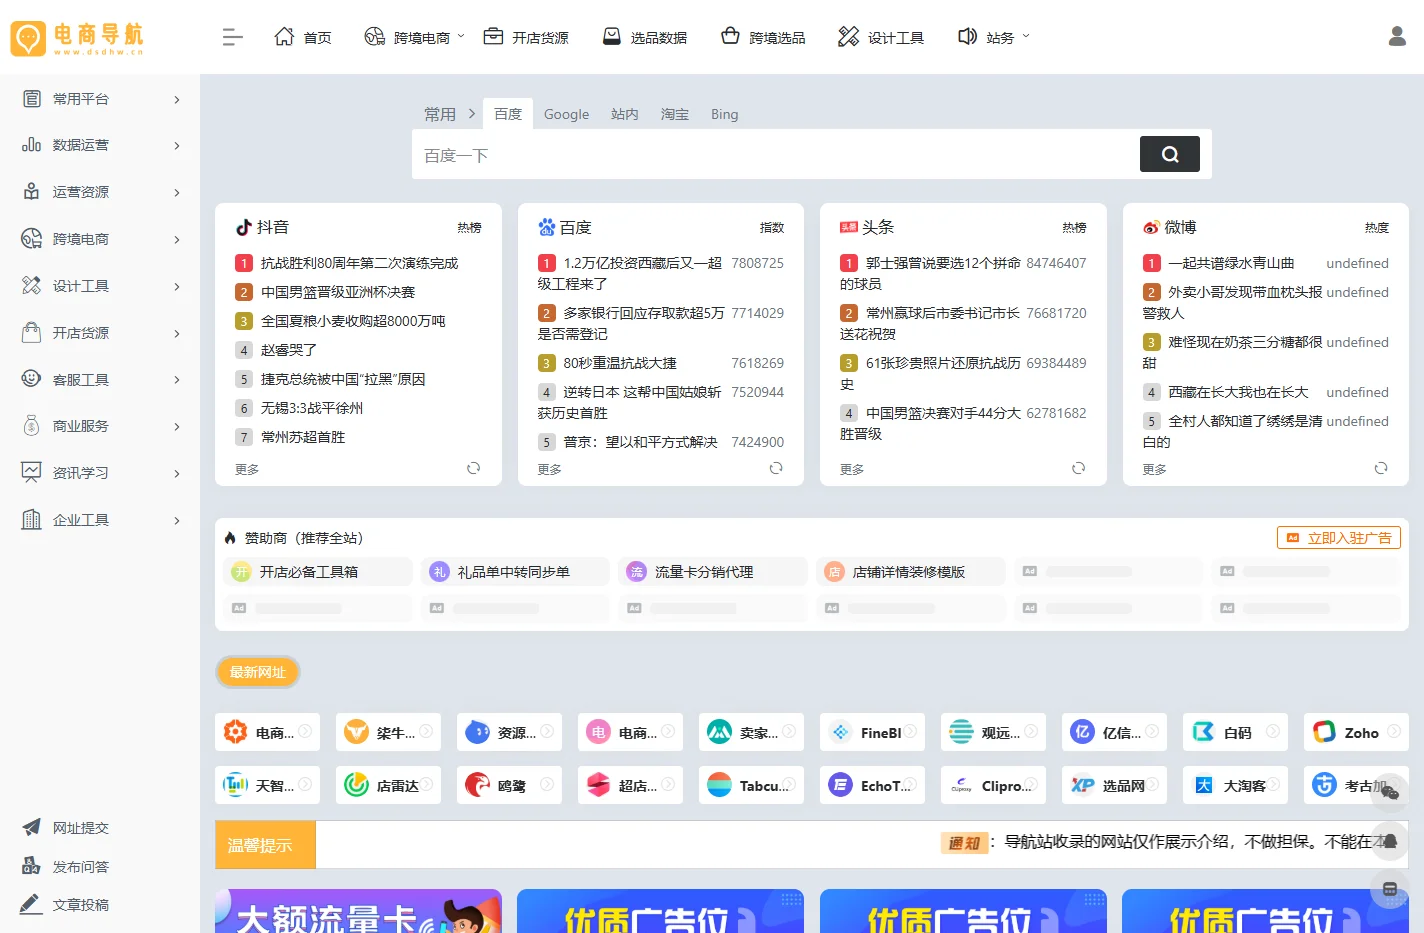Expand 常用平台 sidebar category
The image size is (1424, 933).
[x=100, y=99]
